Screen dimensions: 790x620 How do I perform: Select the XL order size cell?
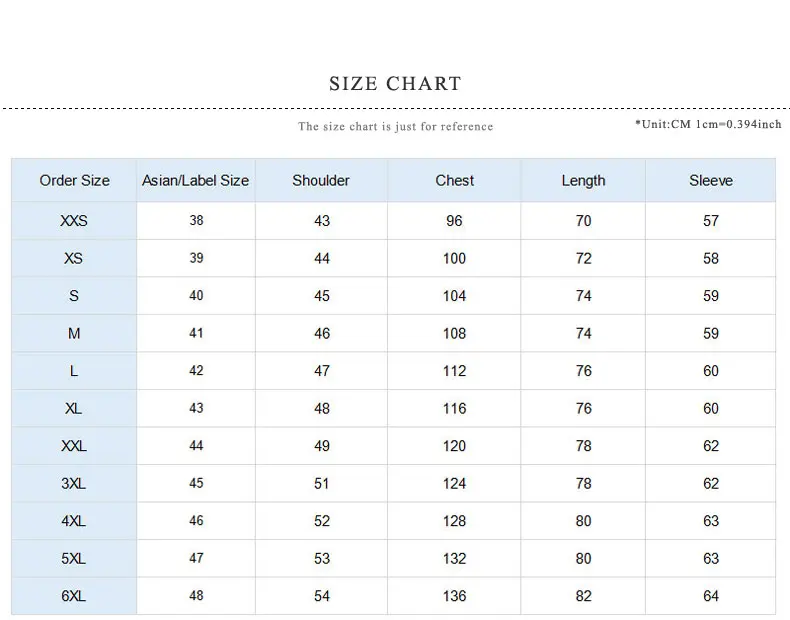[x=74, y=408]
